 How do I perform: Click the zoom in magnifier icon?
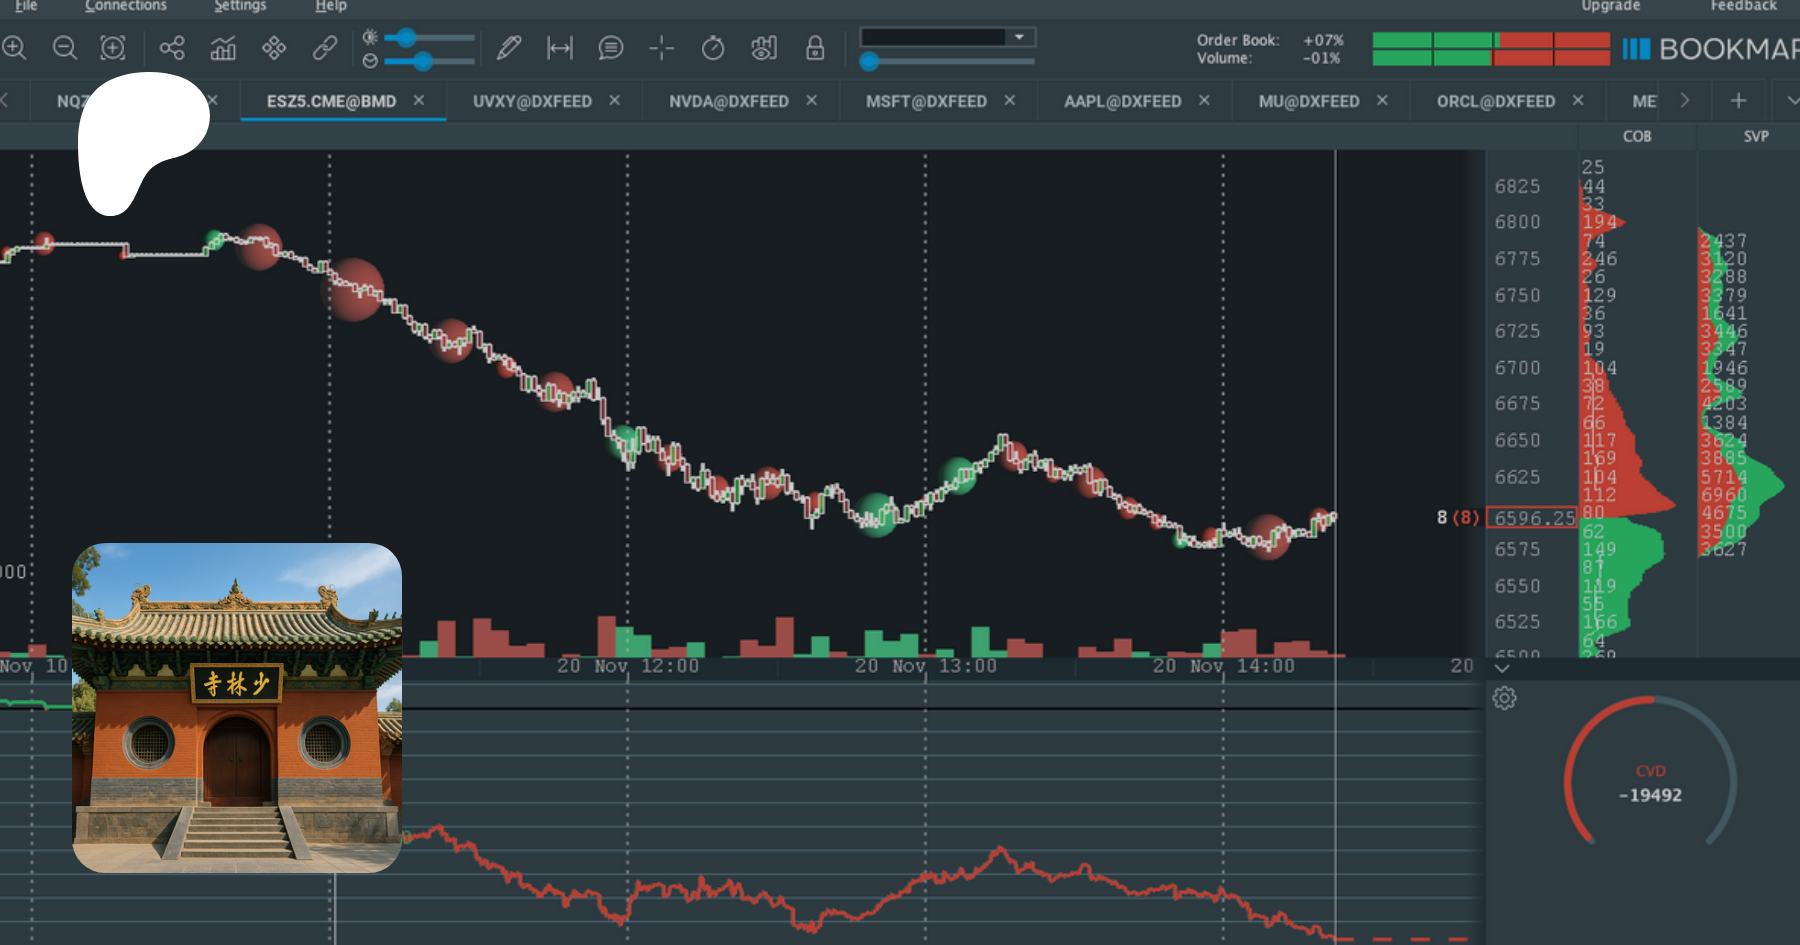tap(14, 47)
